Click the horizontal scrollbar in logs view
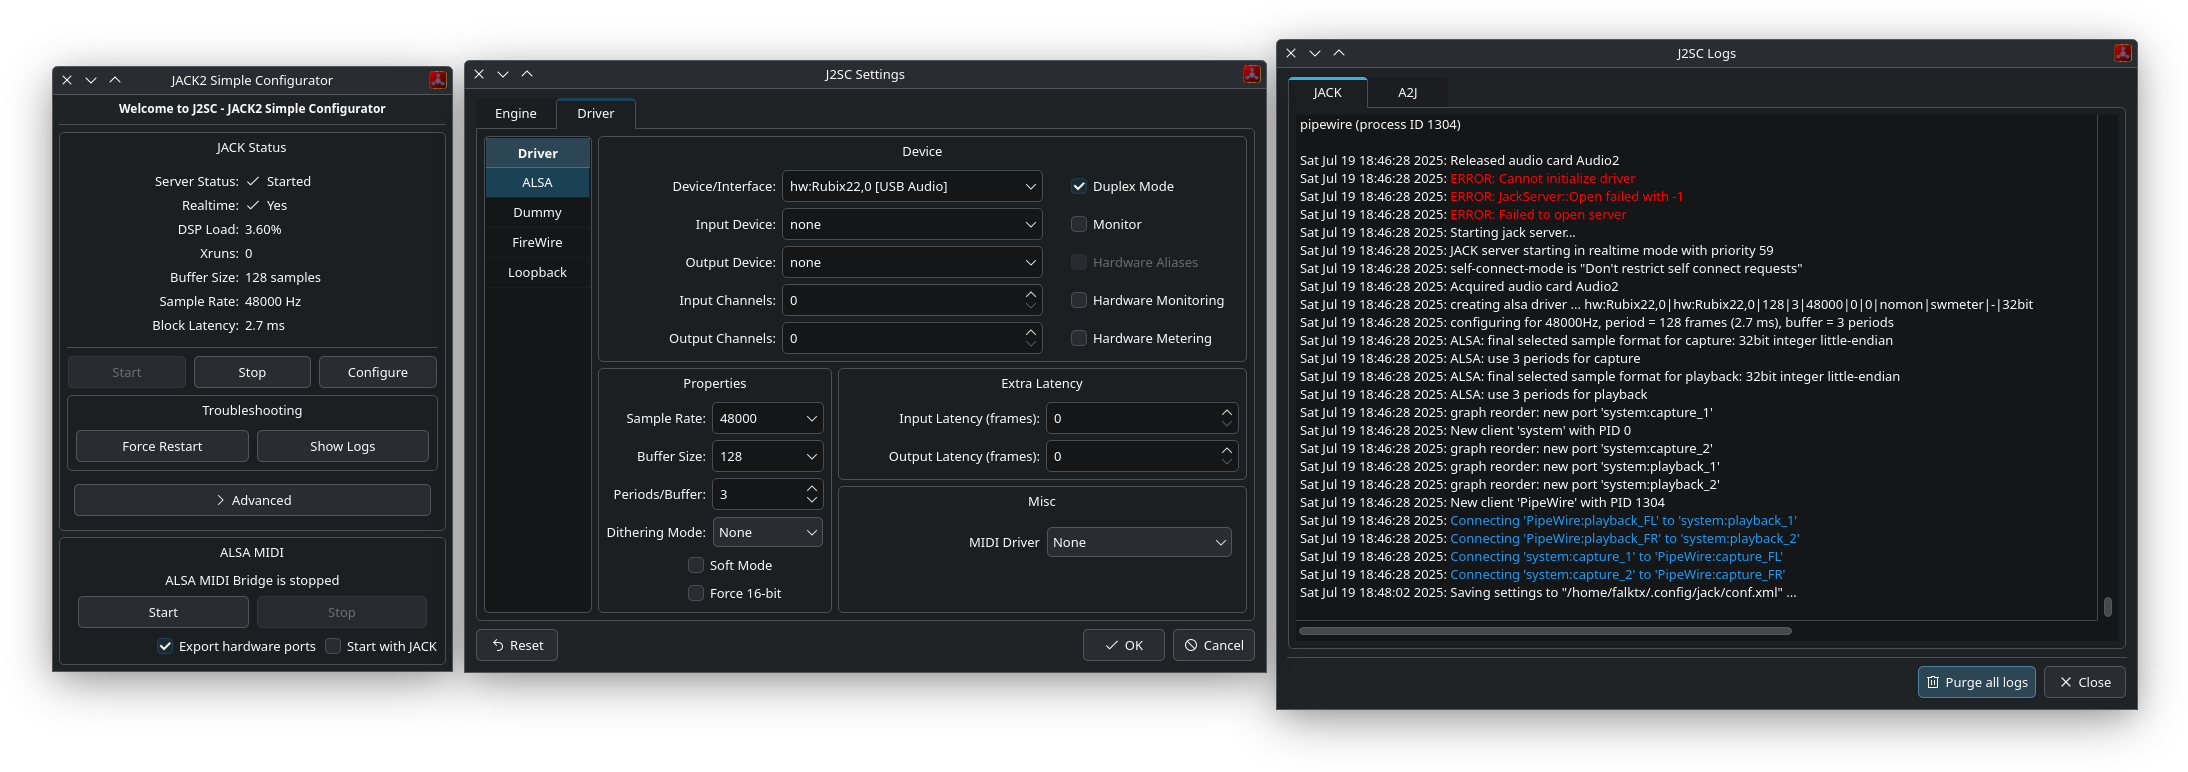The image size is (2188, 772). point(1545,631)
